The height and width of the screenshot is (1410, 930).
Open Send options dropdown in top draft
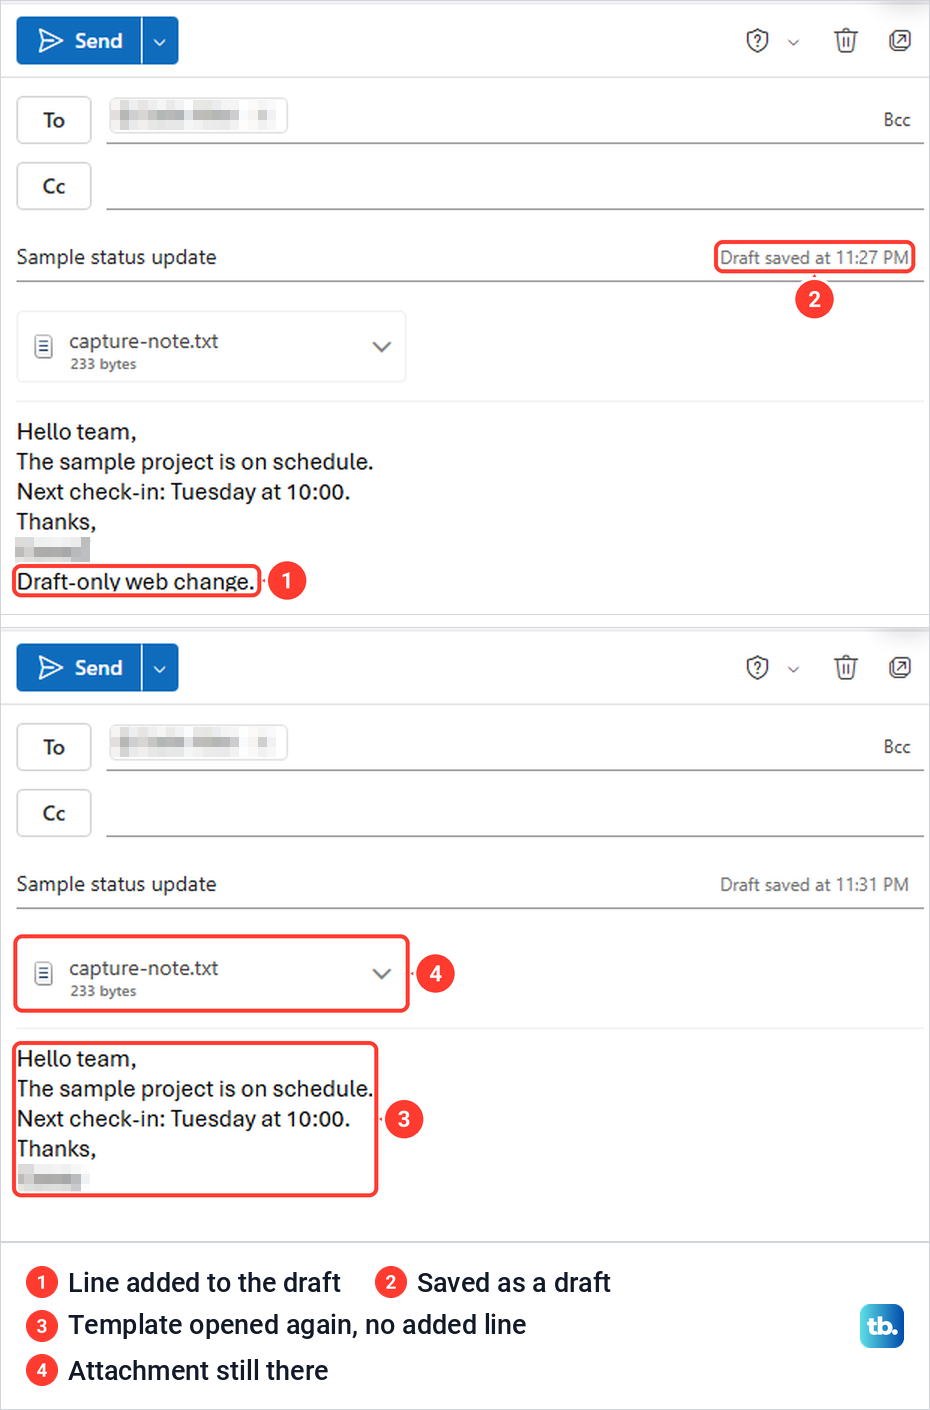160,41
